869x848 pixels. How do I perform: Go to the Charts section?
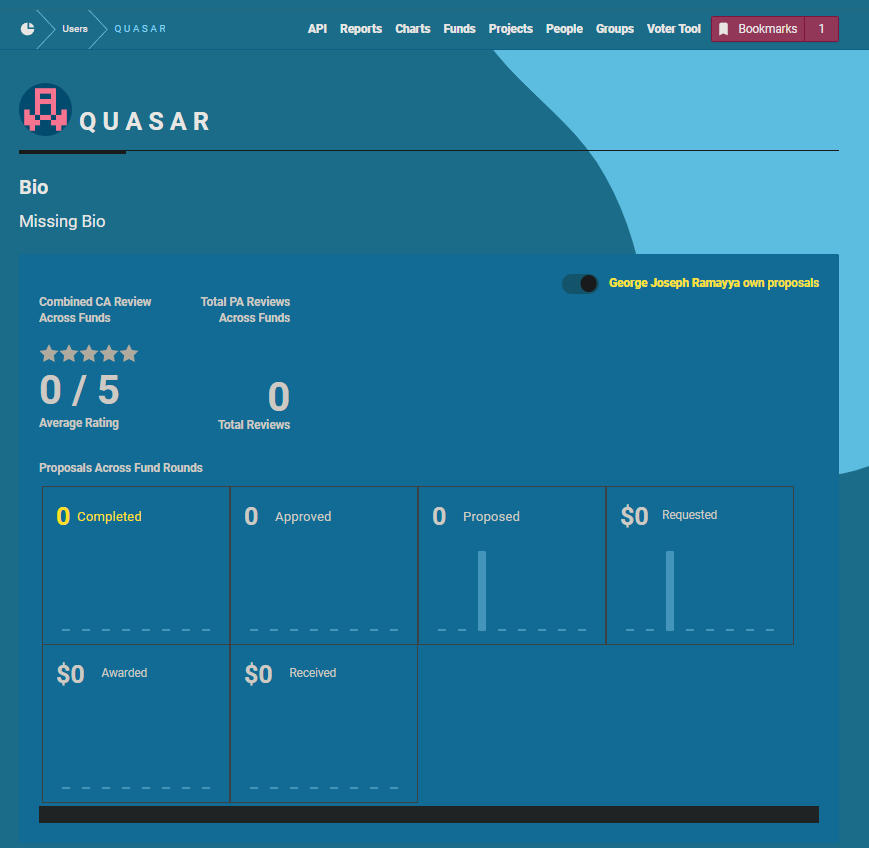click(413, 29)
